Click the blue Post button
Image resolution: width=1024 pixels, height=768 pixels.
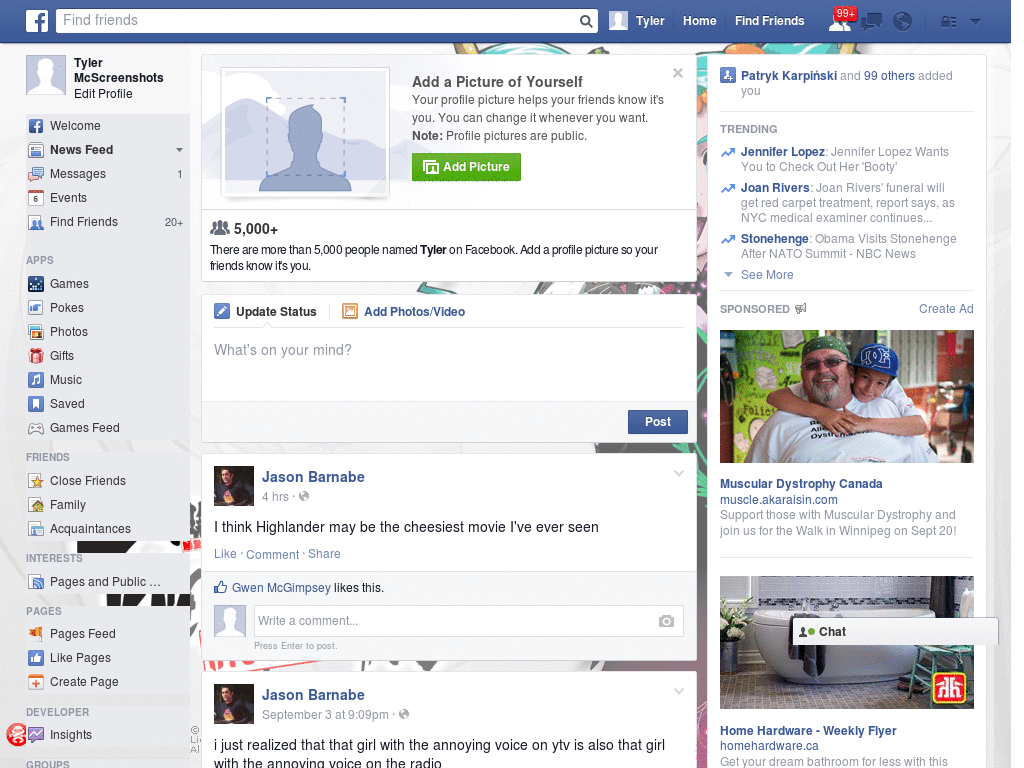(658, 422)
